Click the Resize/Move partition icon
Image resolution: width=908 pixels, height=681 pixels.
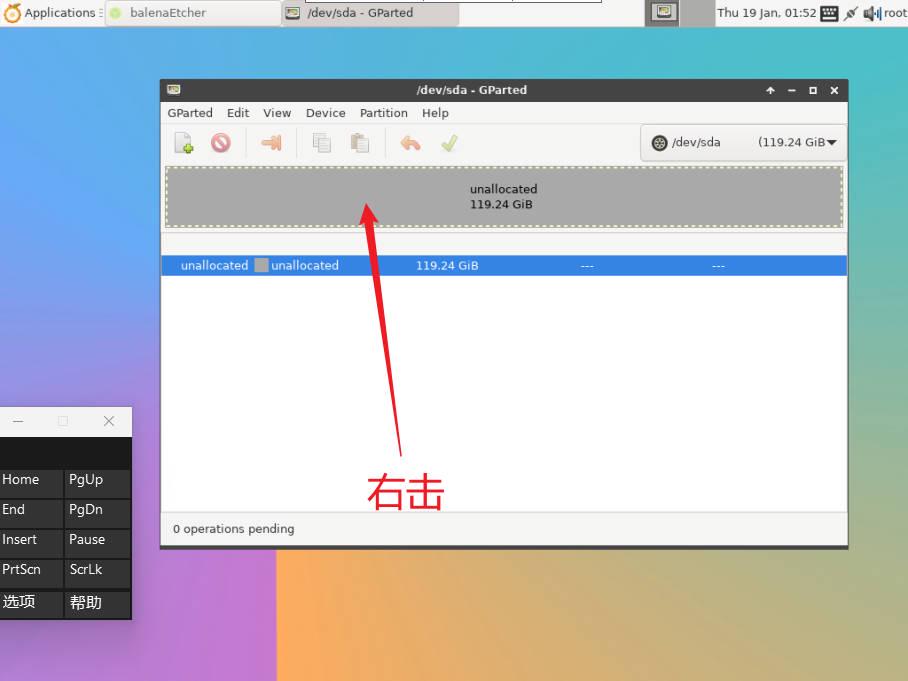pos(272,142)
